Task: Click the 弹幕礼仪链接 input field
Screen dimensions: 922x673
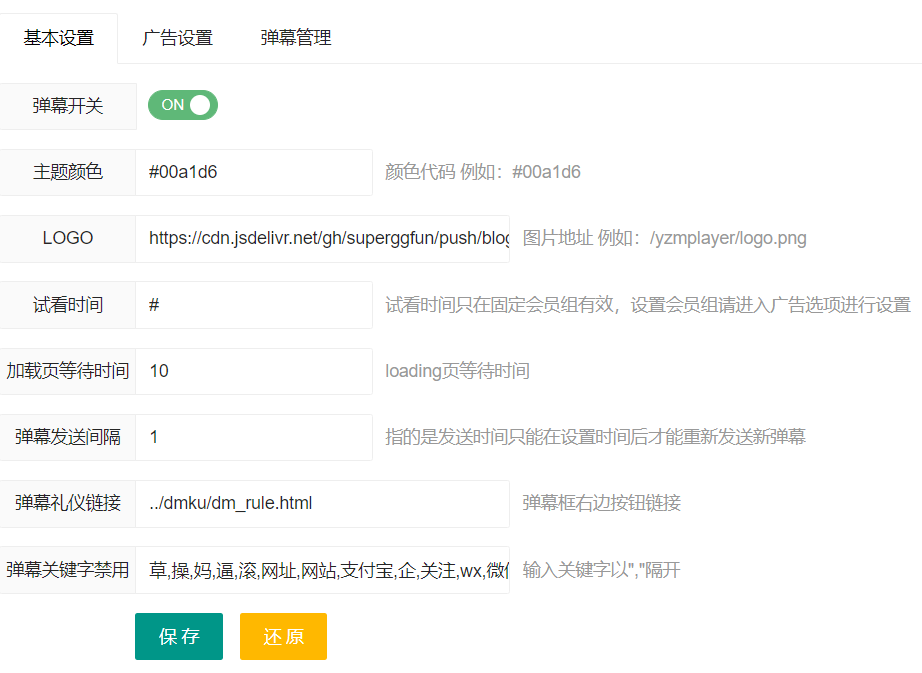Action: pyautogui.click(x=322, y=504)
